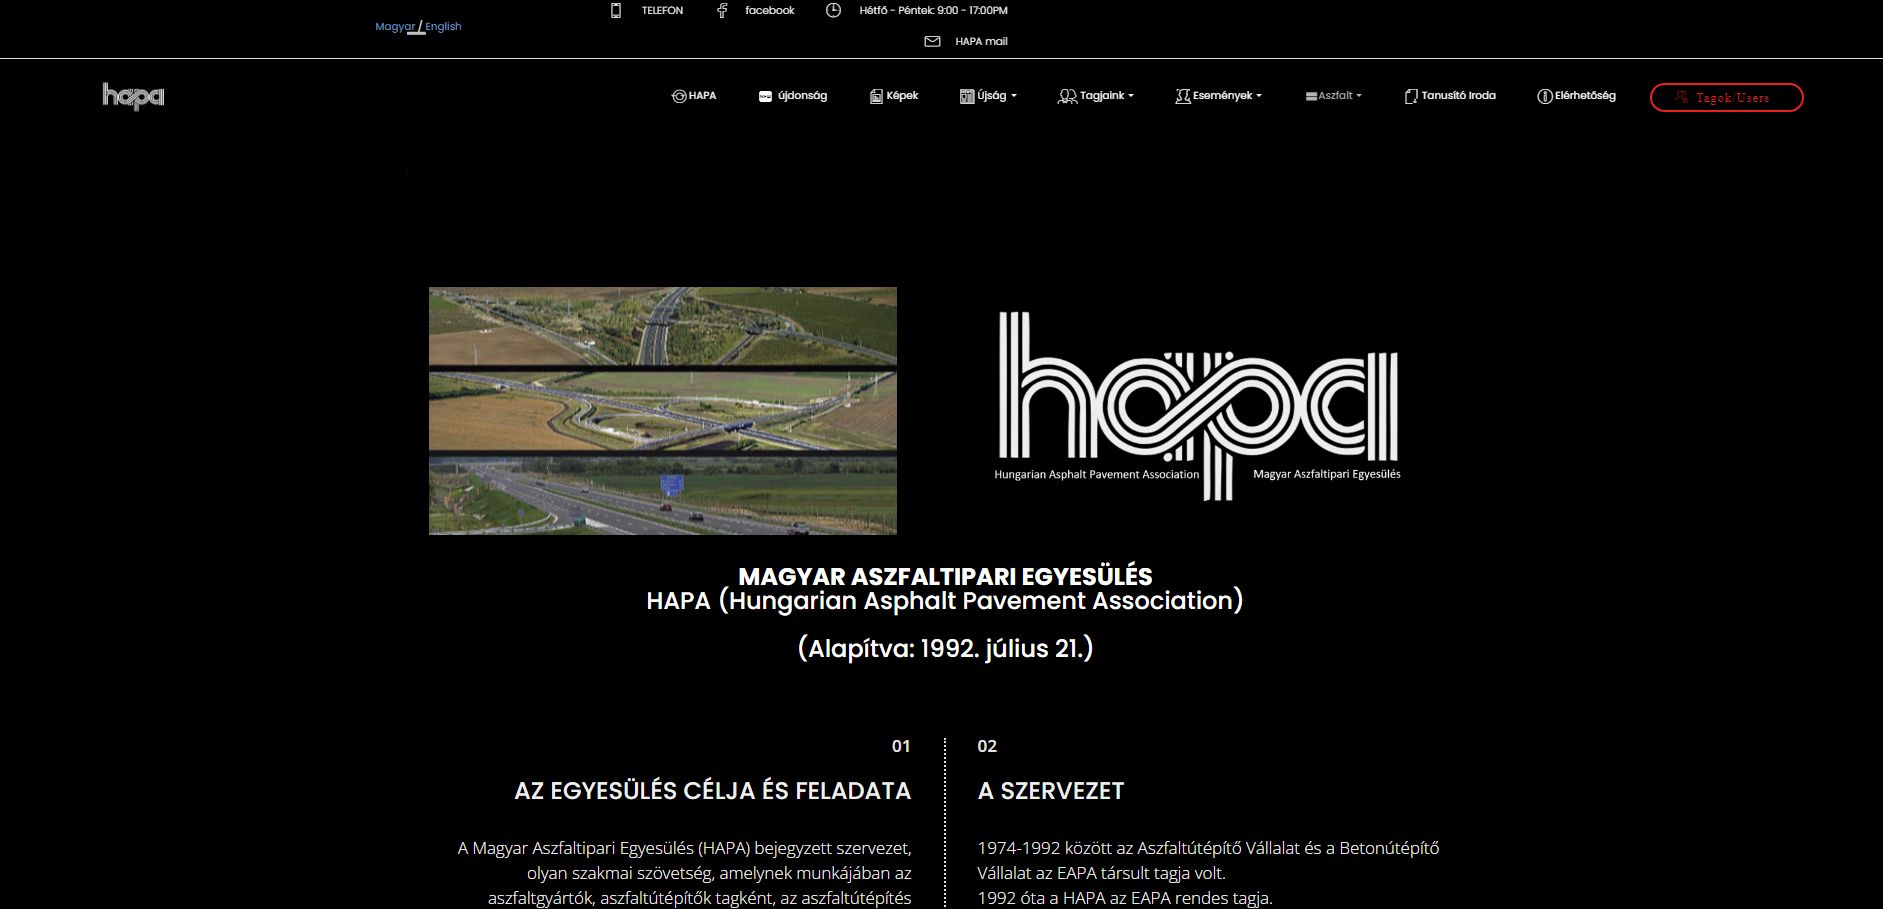
Task: Expand the Újság dropdown arrow
Action: [1014, 96]
